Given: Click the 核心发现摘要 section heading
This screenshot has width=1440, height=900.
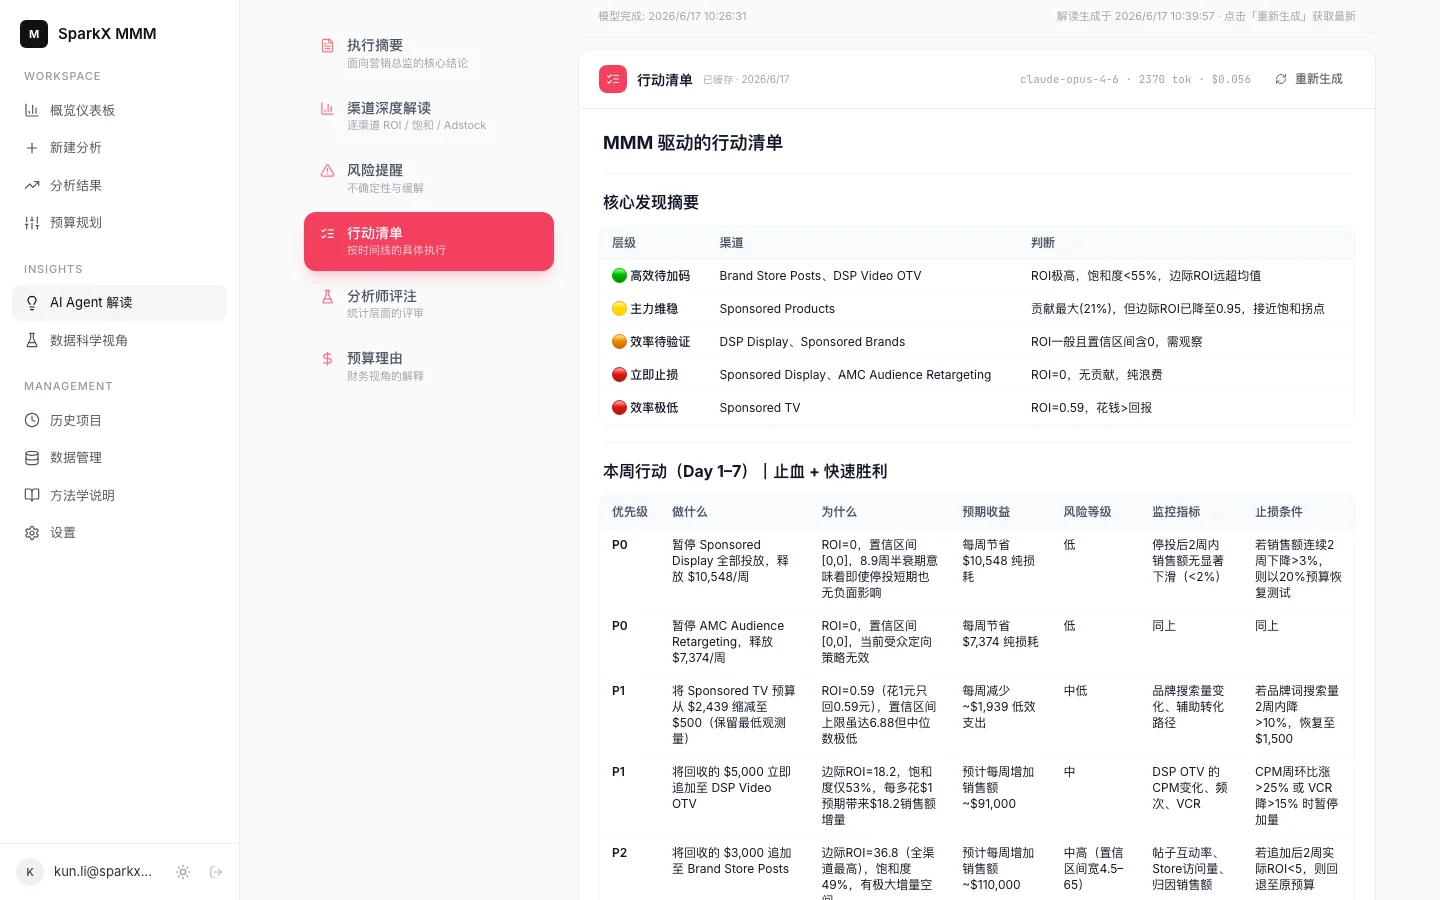Looking at the screenshot, I should 651,202.
